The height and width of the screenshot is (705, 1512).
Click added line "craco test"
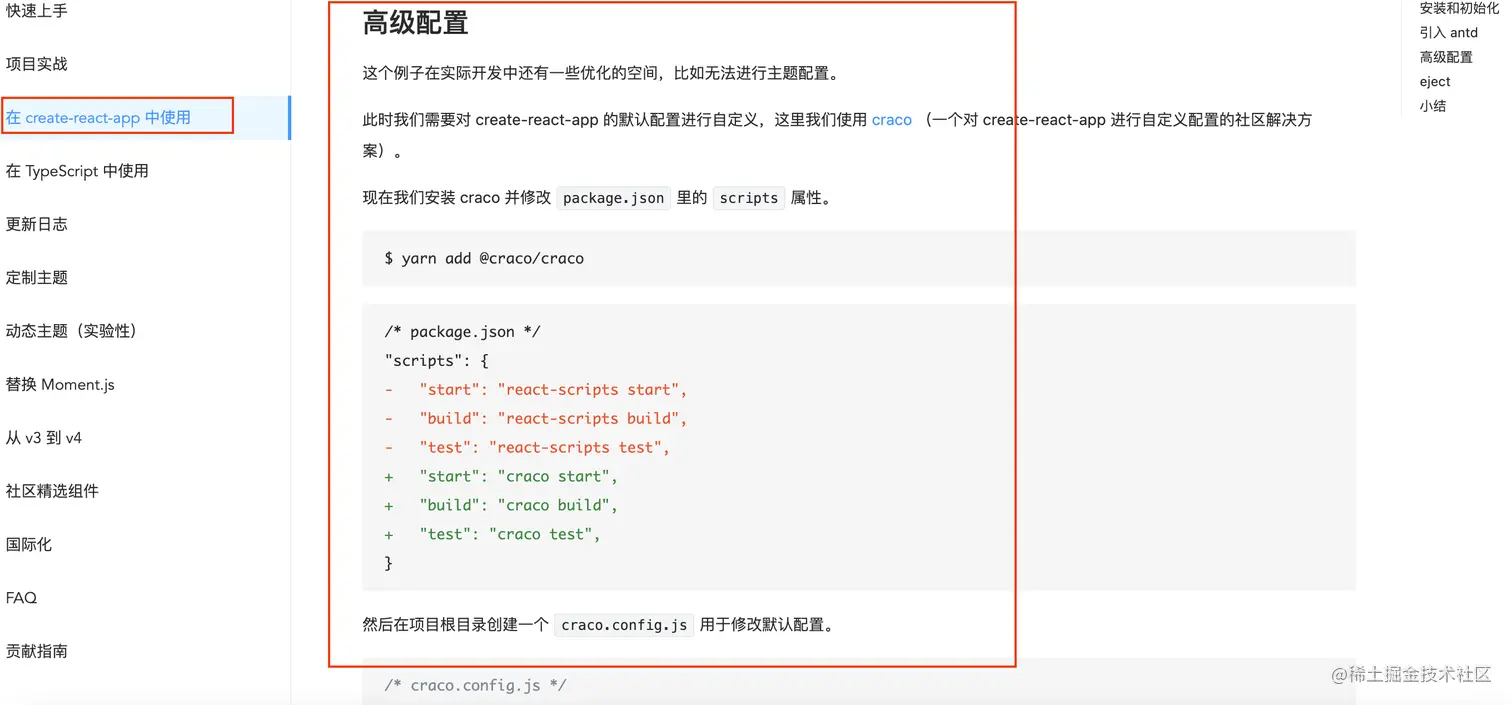click(493, 535)
